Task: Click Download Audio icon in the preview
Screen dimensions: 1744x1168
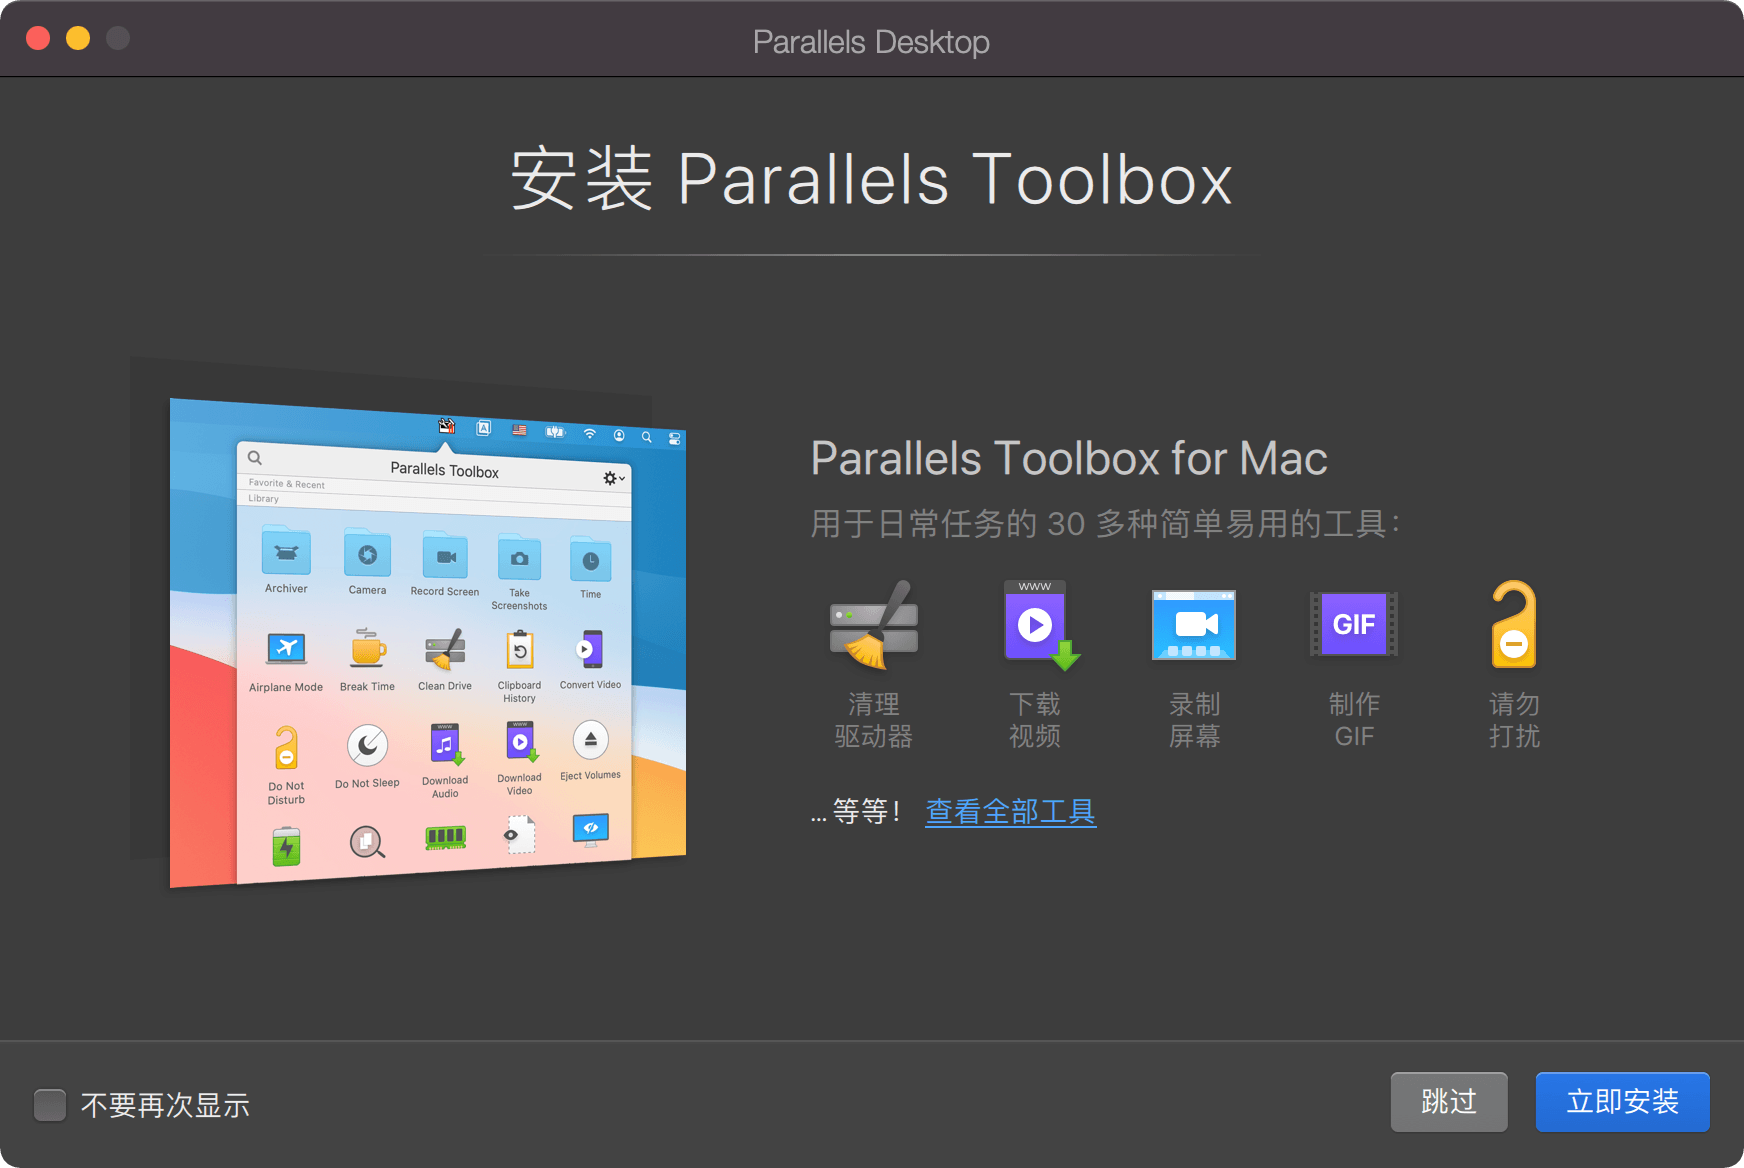Action: pos(446,745)
